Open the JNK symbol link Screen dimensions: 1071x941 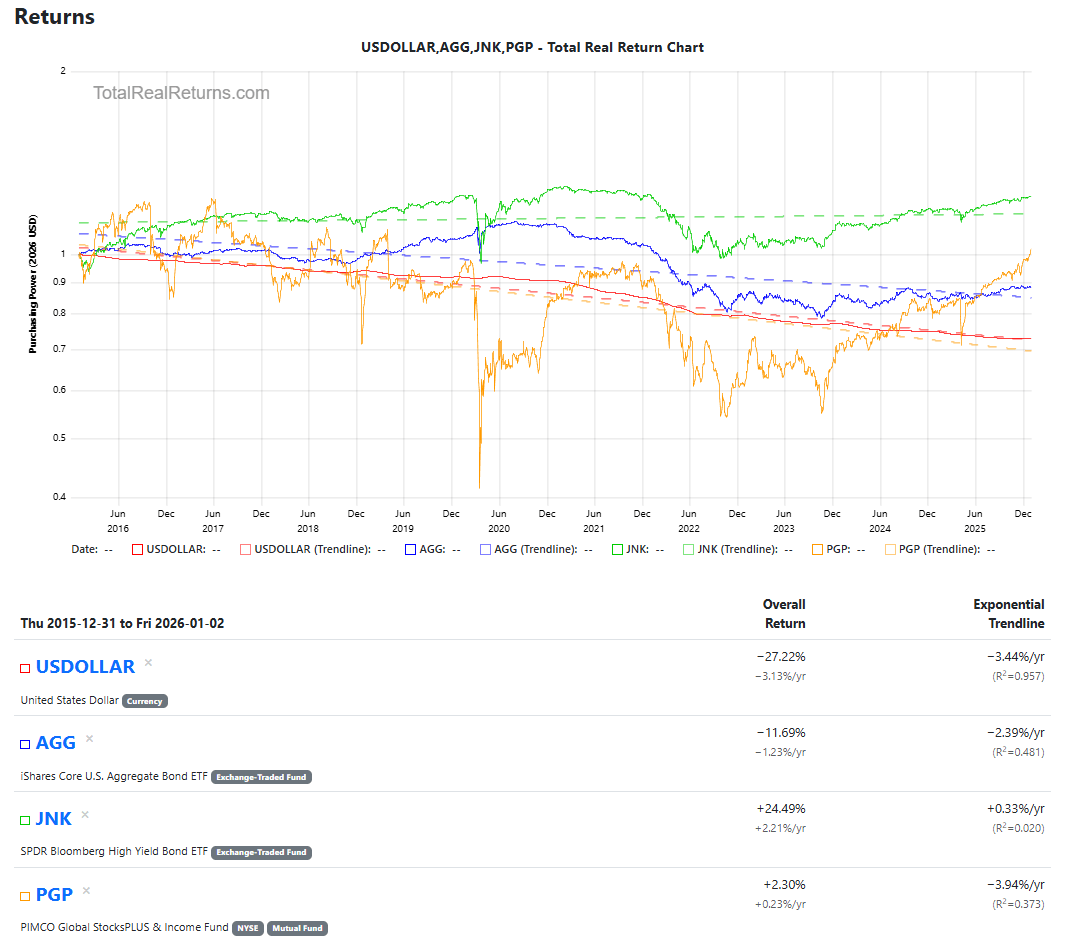click(54, 819)
